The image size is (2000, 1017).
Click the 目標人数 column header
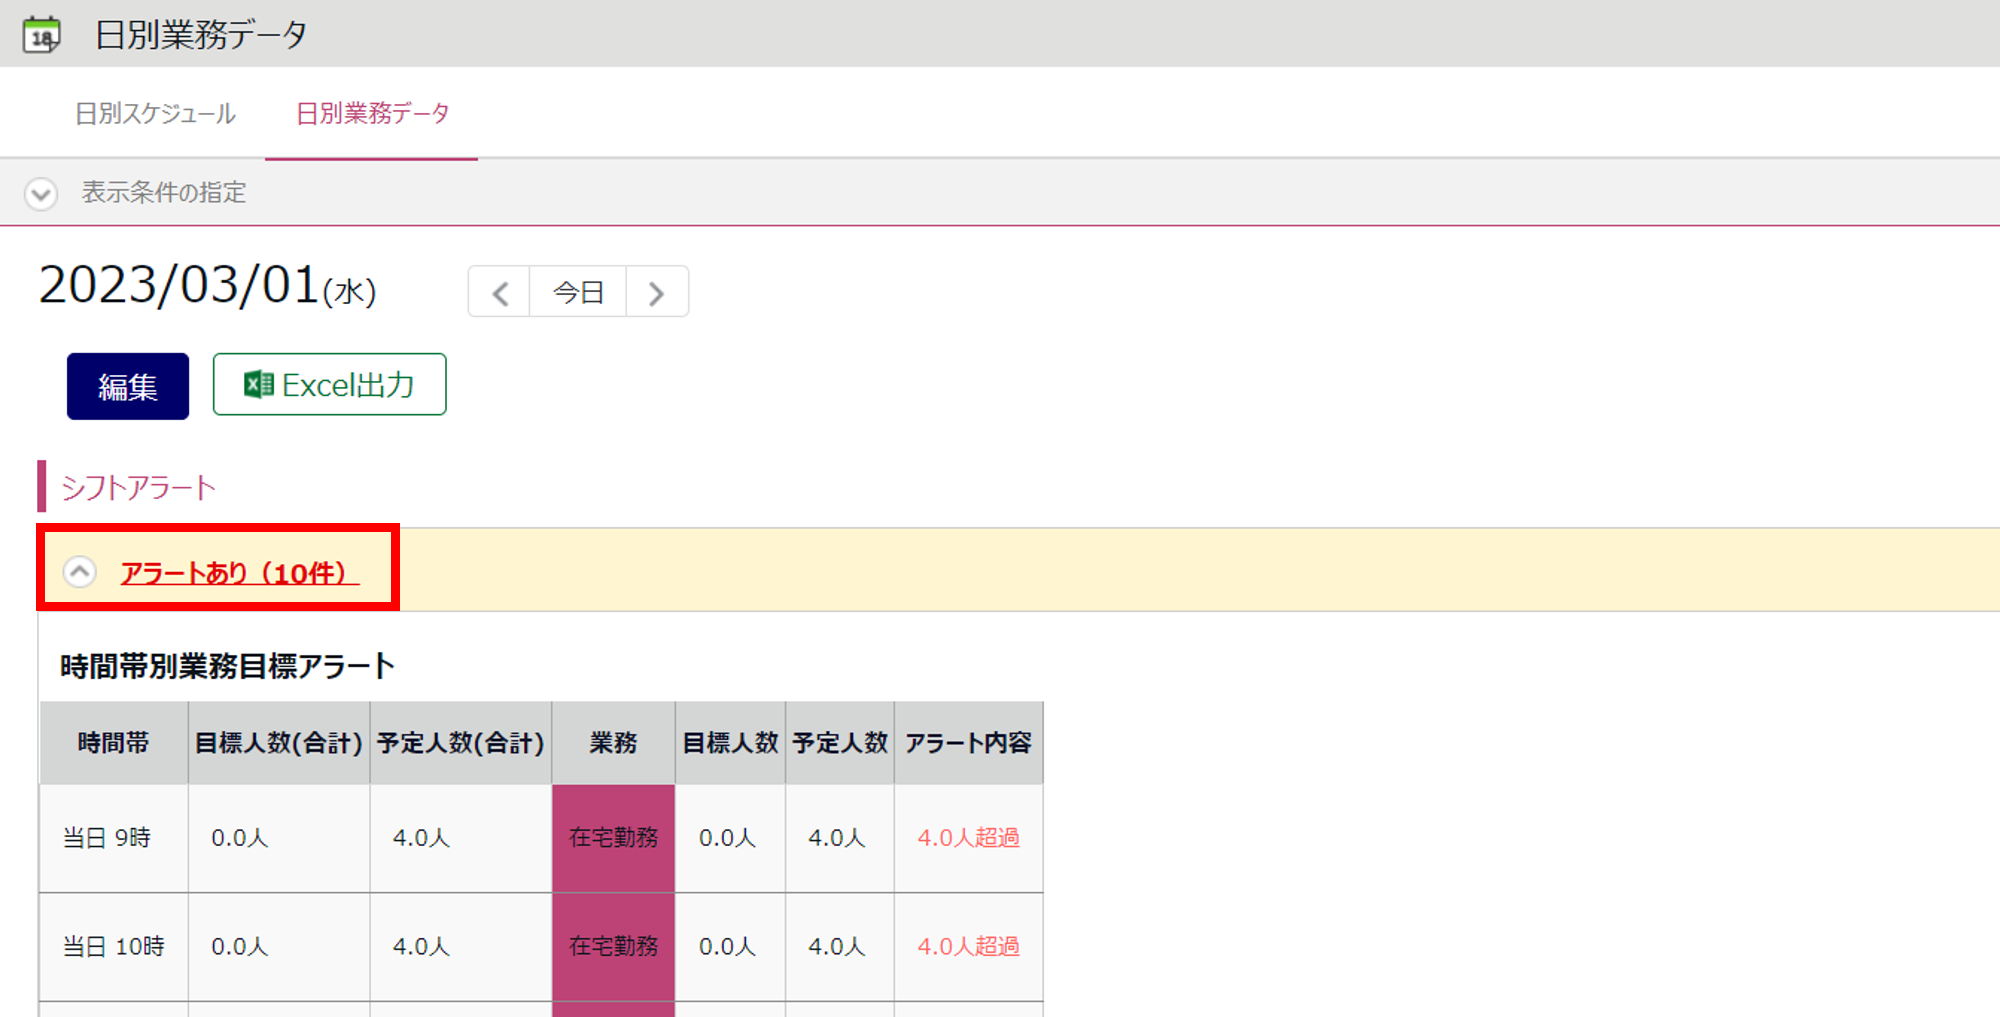click(x=731, y=743)
